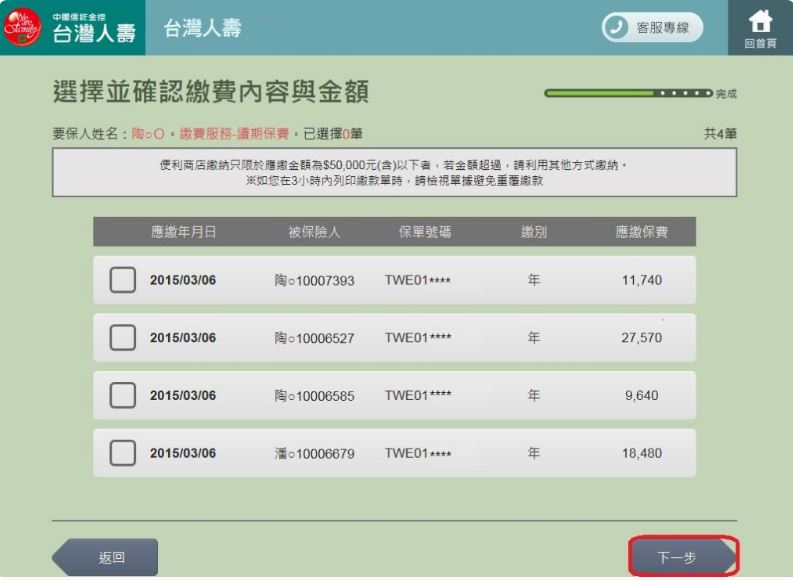Click the phone icon for customer service
The height and width of the screenshot is (583, 793).
tap(616, 28)
